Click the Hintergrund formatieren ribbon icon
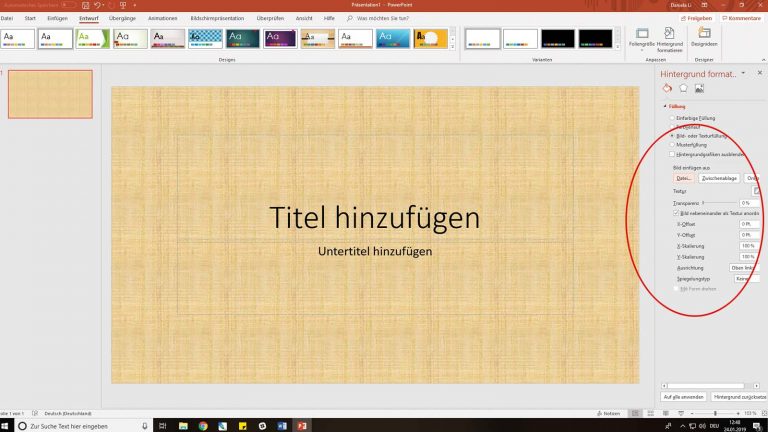This screenshot has width=768, height=432. [x=669, y=40]
